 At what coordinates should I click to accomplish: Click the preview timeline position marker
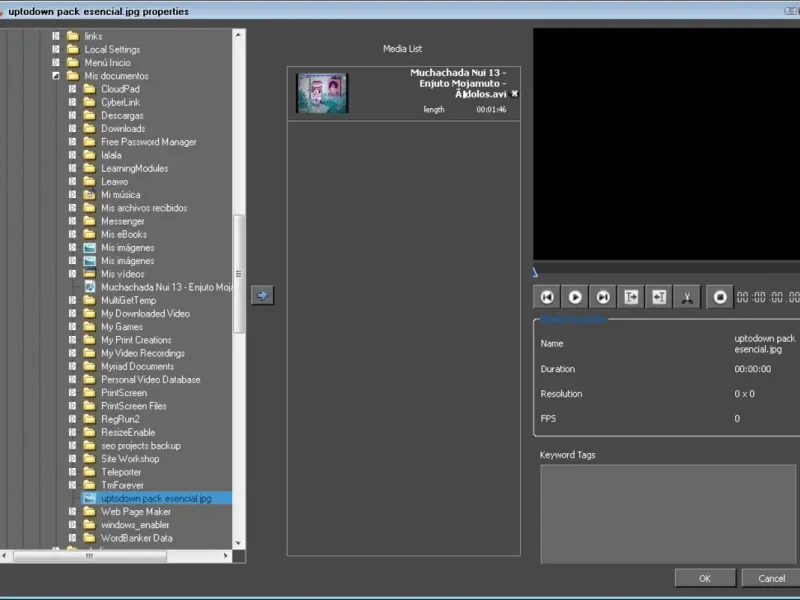[x=535, y=272]
